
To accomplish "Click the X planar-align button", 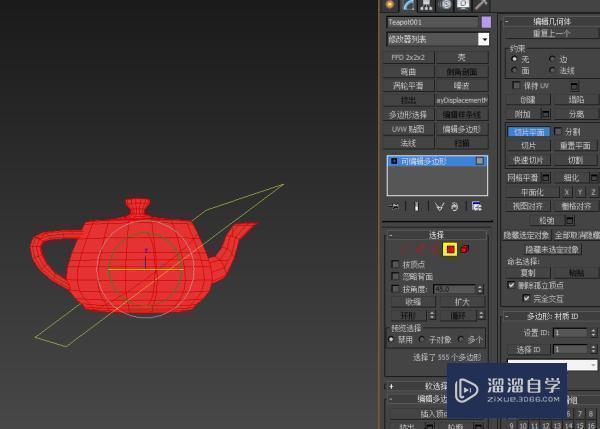I will click(x=567, y=192).
